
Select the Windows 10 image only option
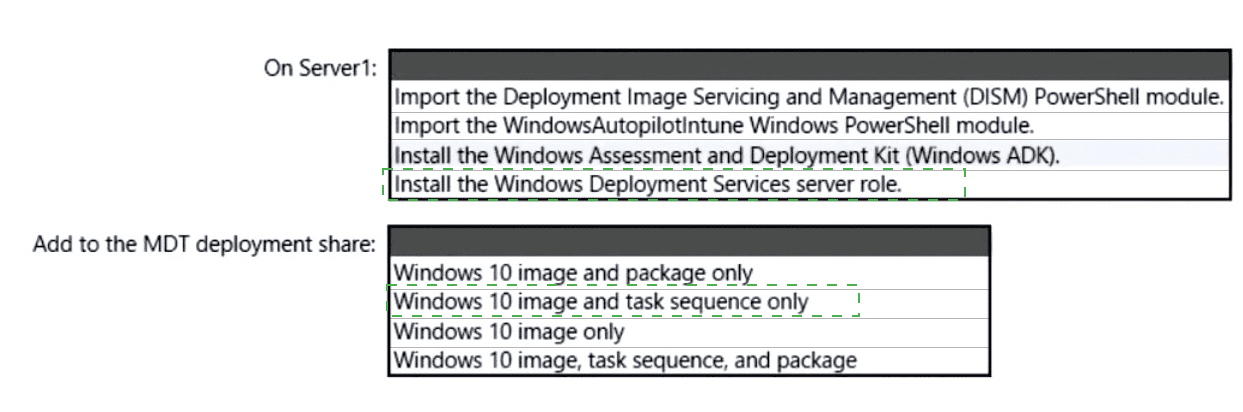click(509, 331)
